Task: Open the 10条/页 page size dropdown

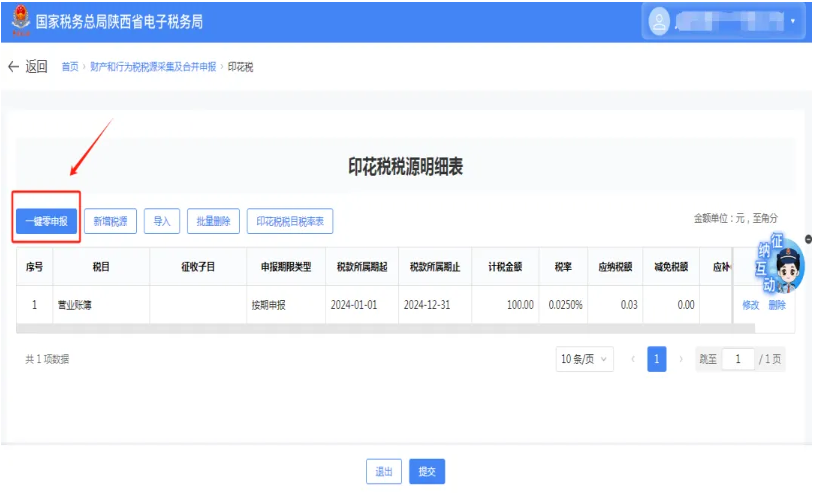Action: click(585, 359)
